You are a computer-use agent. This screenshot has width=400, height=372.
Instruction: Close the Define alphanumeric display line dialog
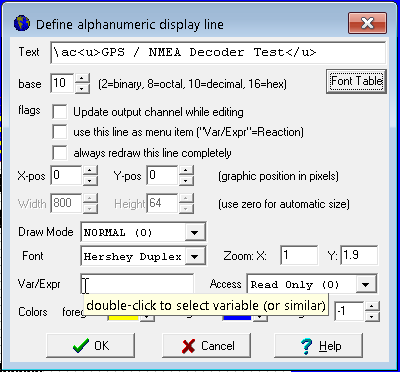(x=367, y=23)
